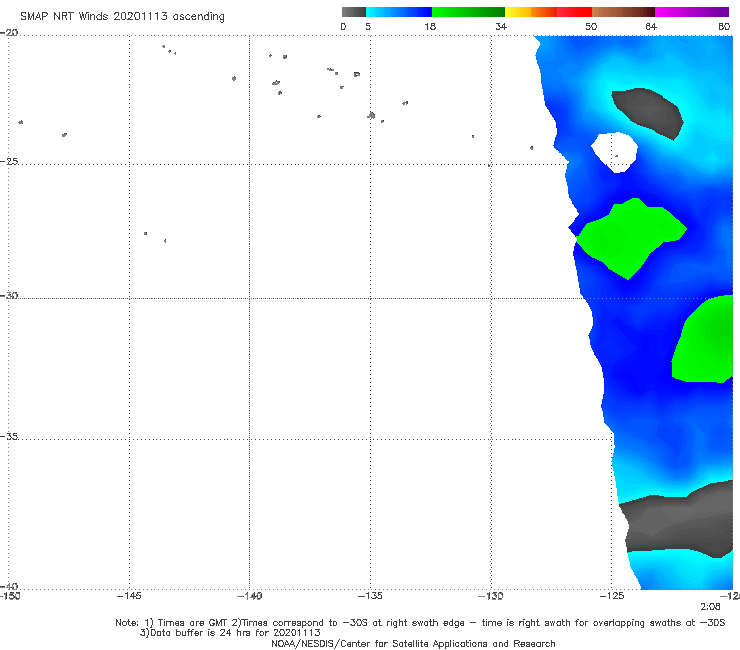Click the color bar label '18'
The width and height of the screenshot is (740, 650).
[x=430, y=26]
